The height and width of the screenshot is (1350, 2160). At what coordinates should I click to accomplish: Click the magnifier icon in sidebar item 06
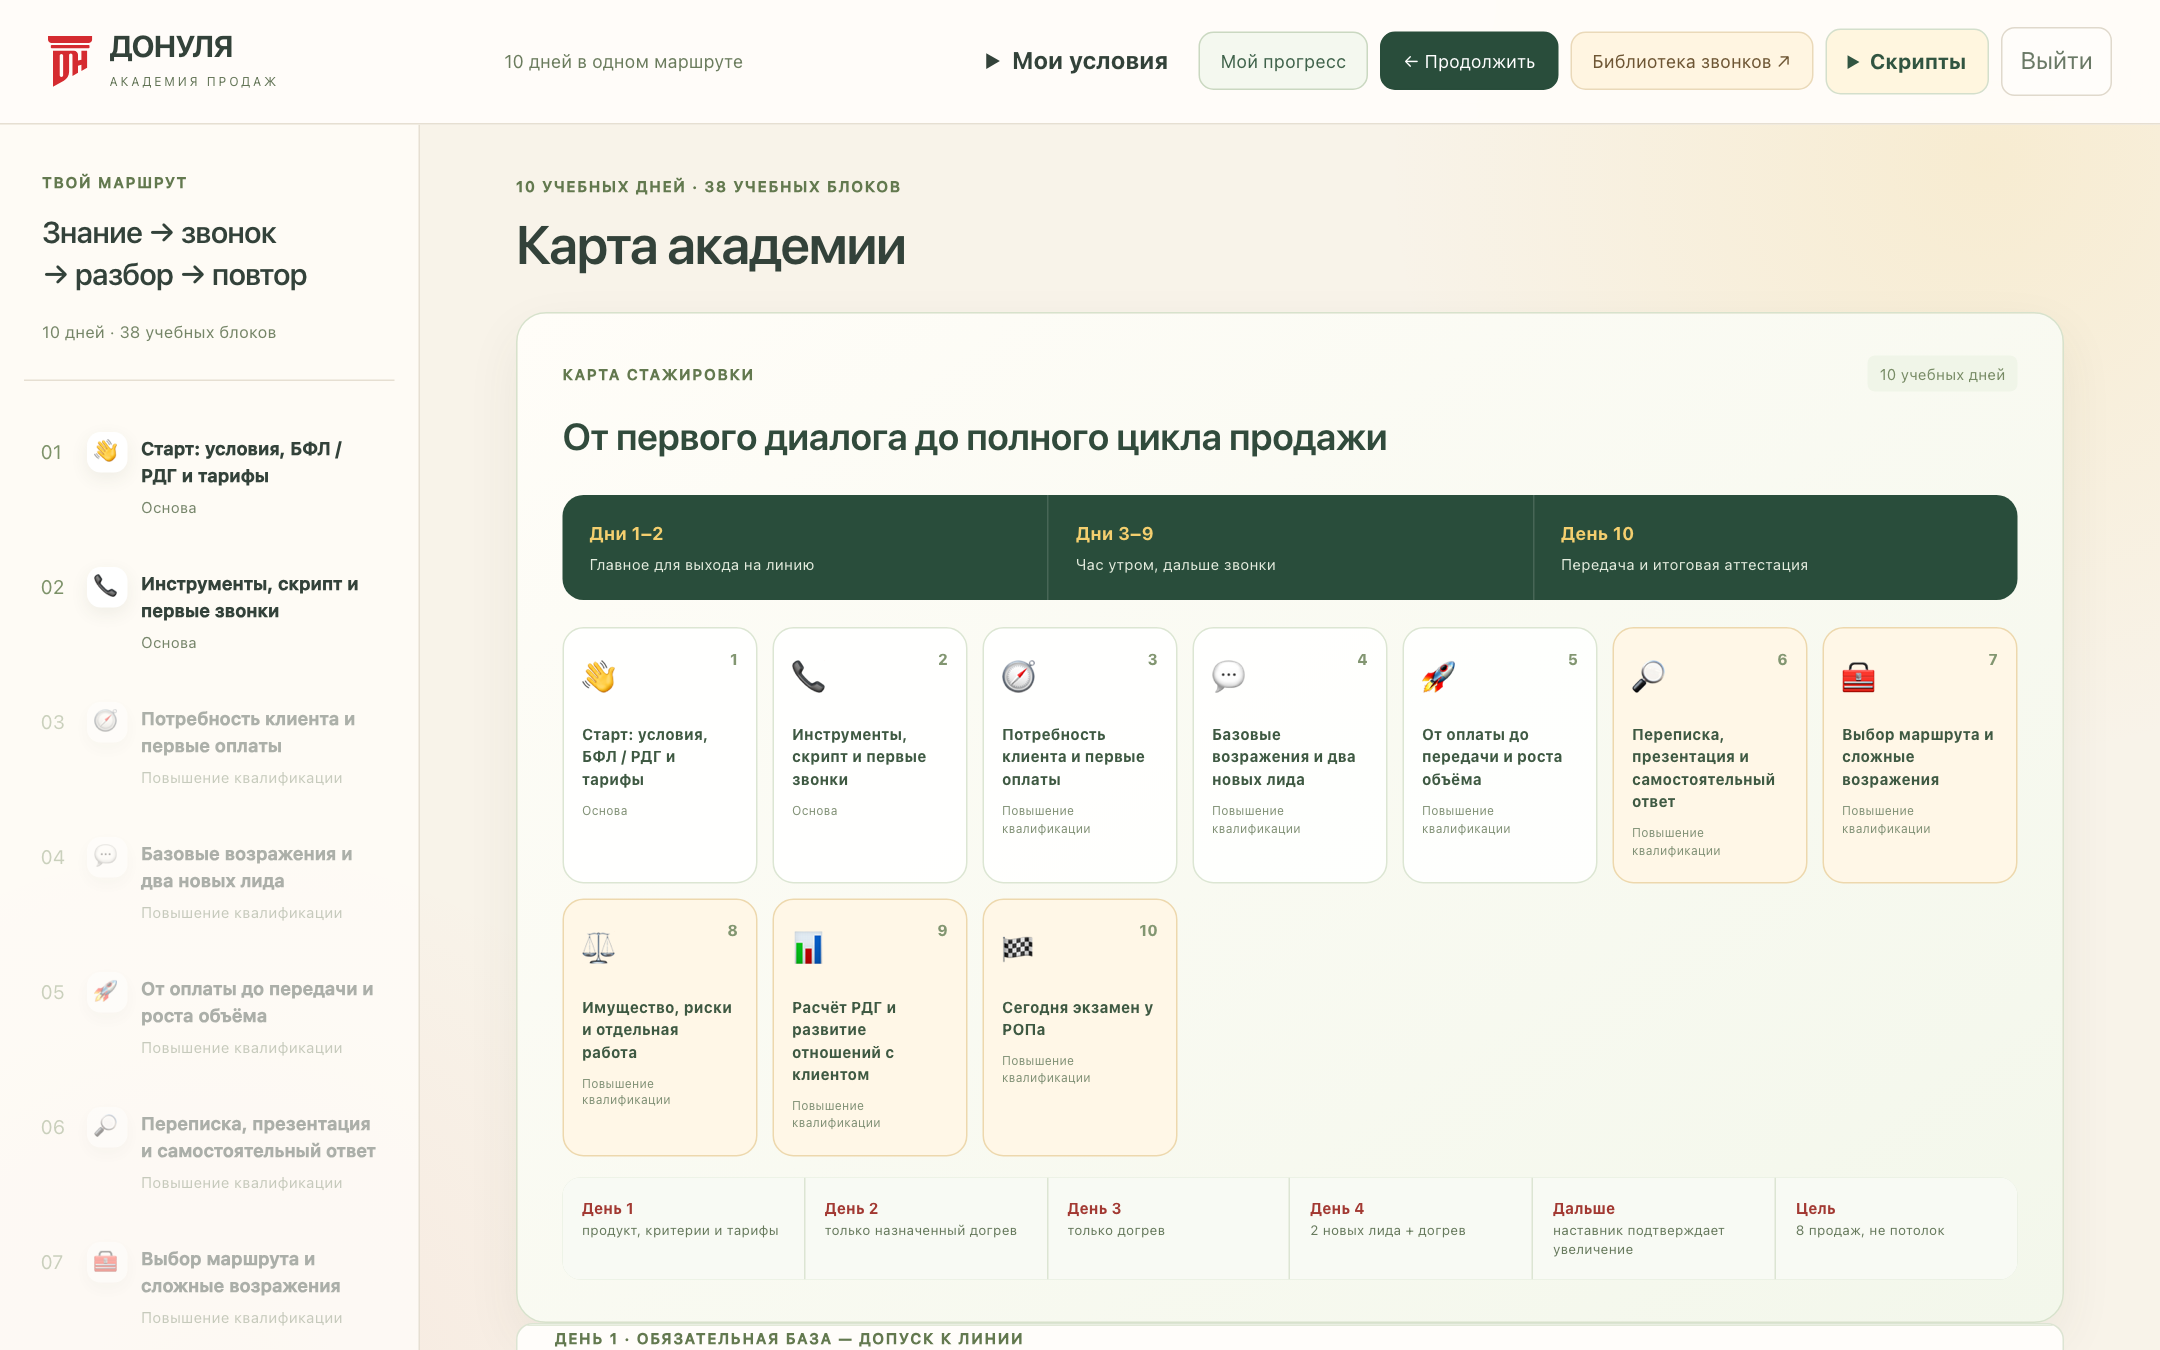tap(106, 1126)
